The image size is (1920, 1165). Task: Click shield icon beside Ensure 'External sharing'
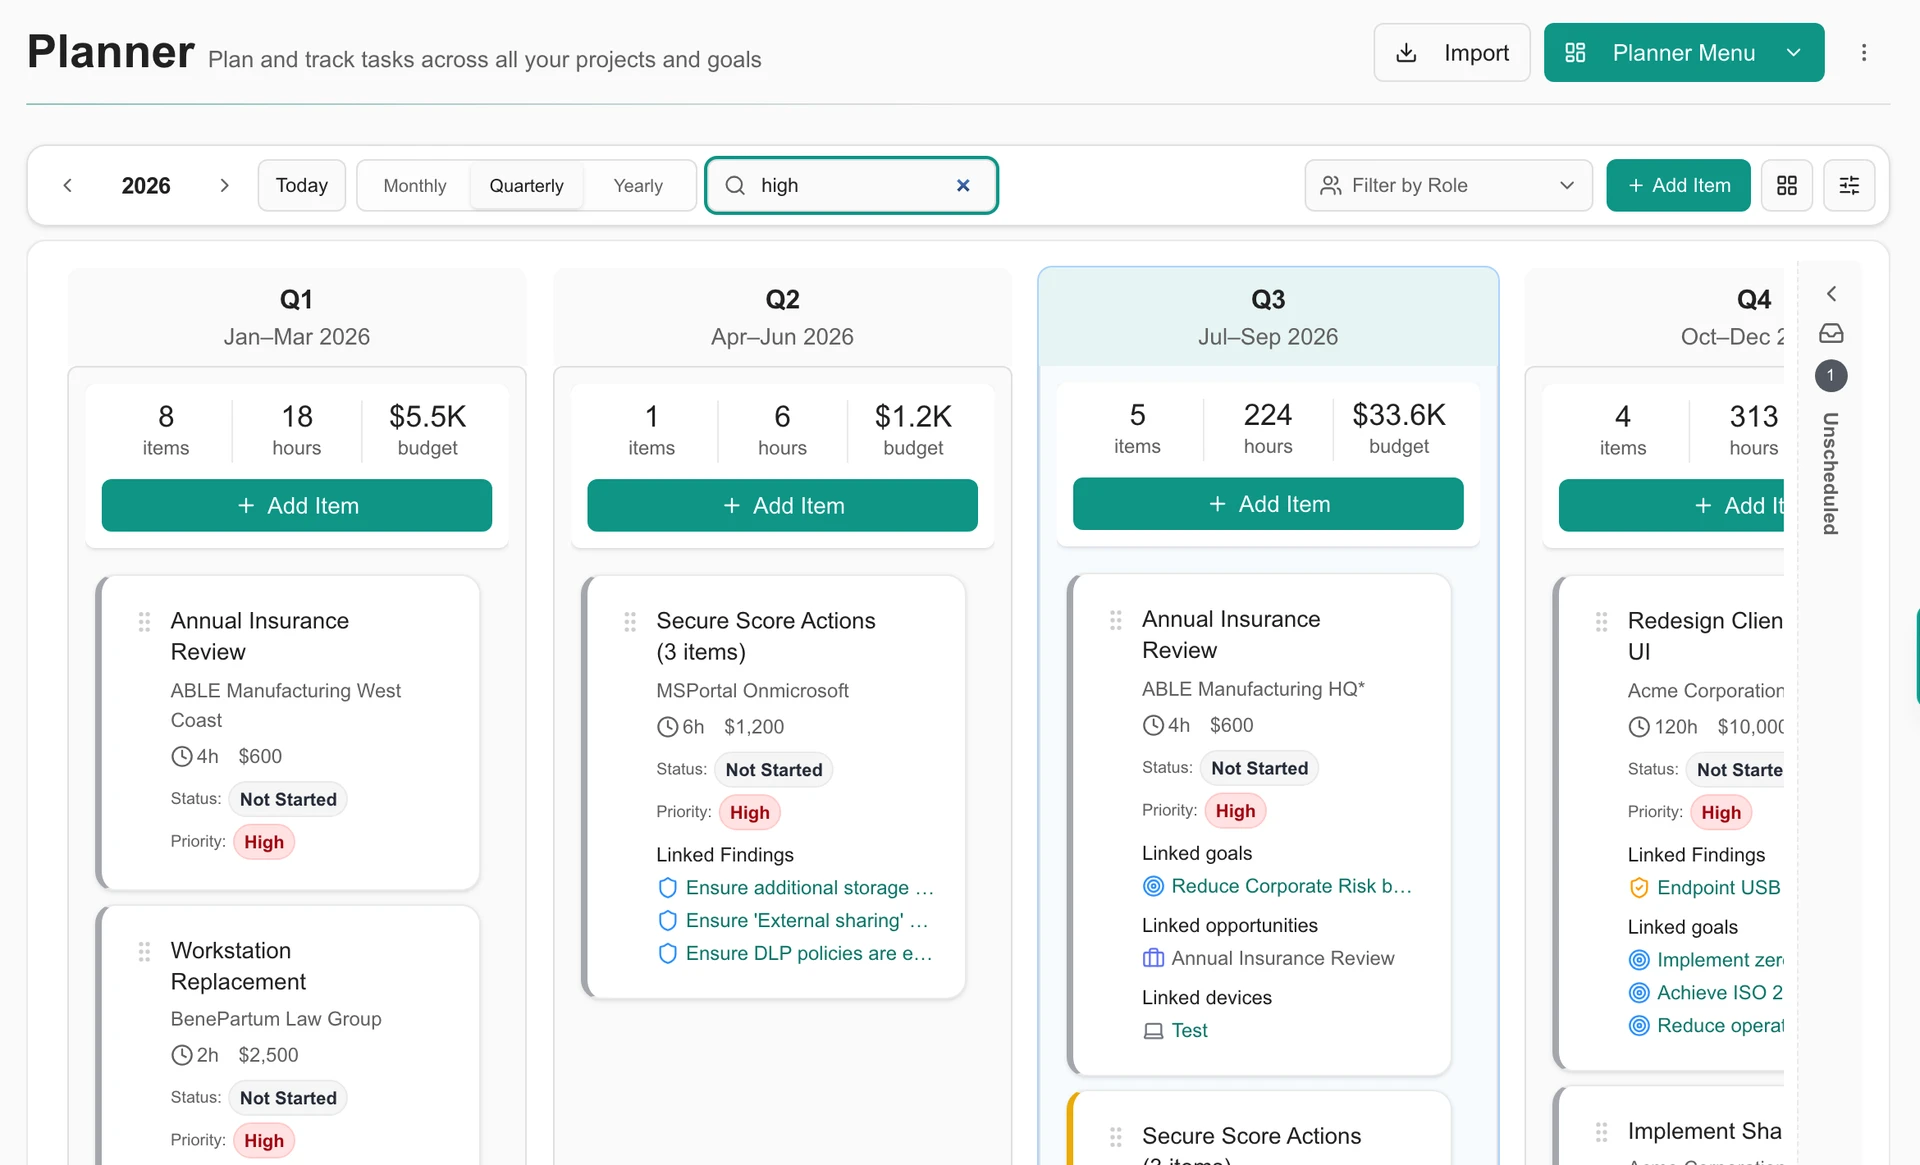click(x=667, y=921)
